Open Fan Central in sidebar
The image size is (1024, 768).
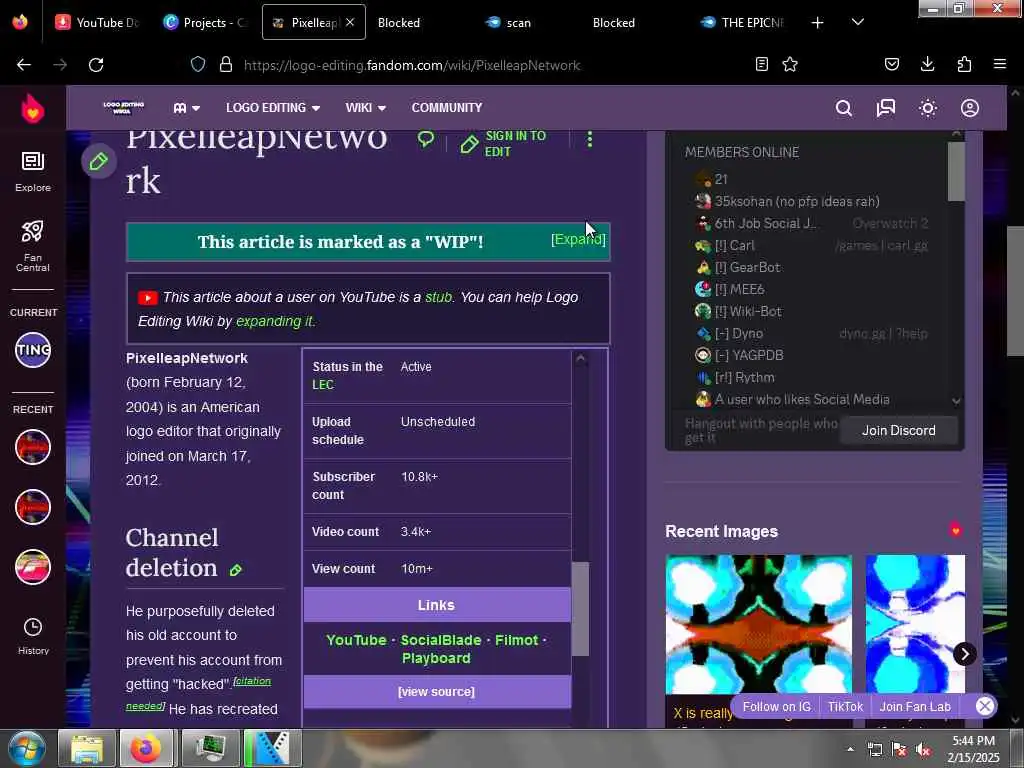[33, 246]
